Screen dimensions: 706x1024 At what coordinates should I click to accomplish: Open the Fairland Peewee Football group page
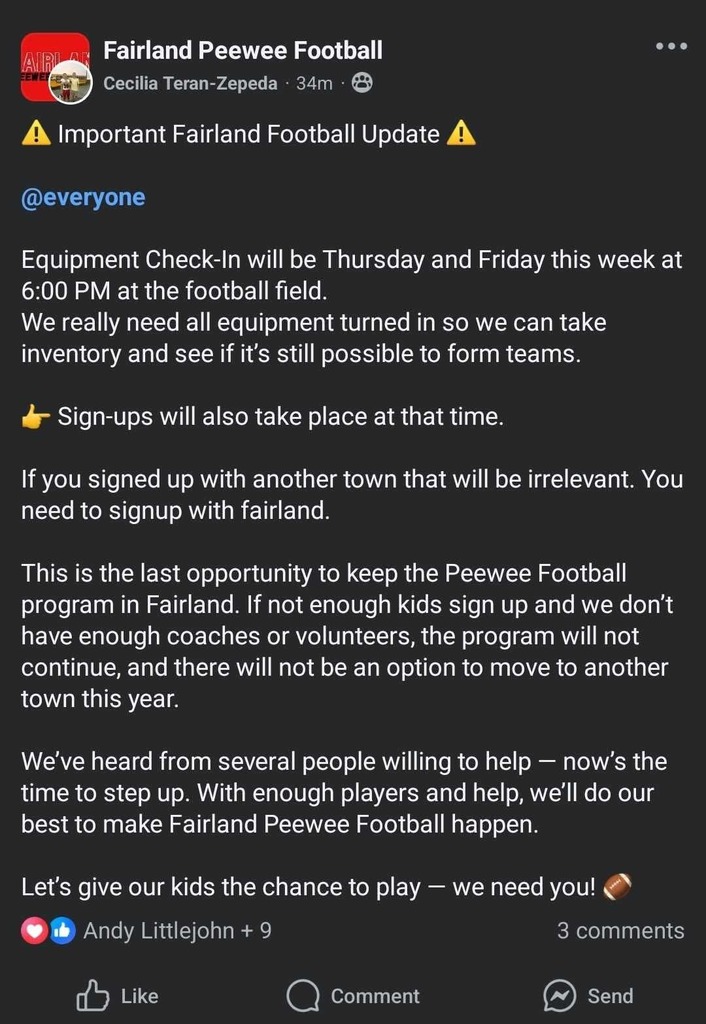[x=243, y=50]
